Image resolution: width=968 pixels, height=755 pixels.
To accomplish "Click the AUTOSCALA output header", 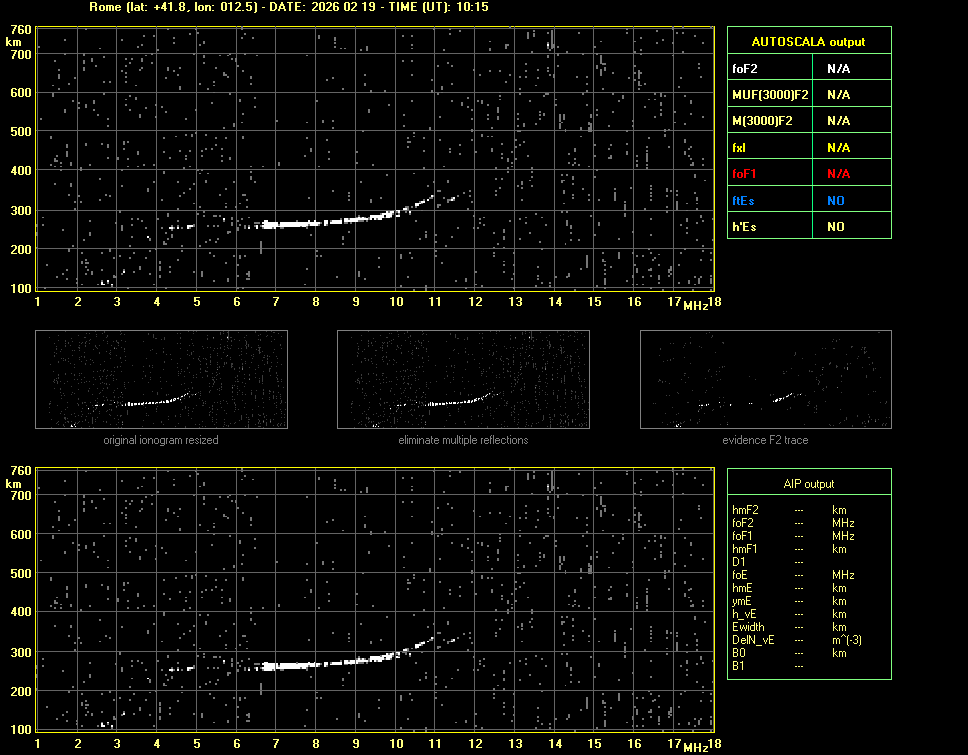I will coord(808,42).
